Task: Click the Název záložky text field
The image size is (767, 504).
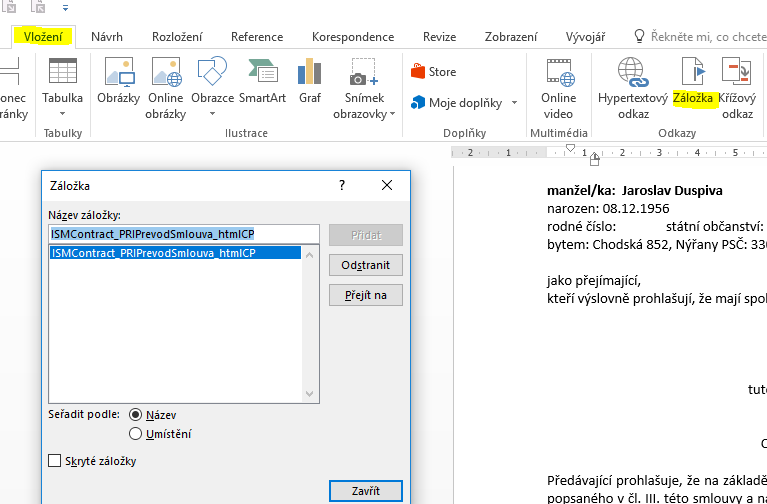Action: (x=183, y=234)
